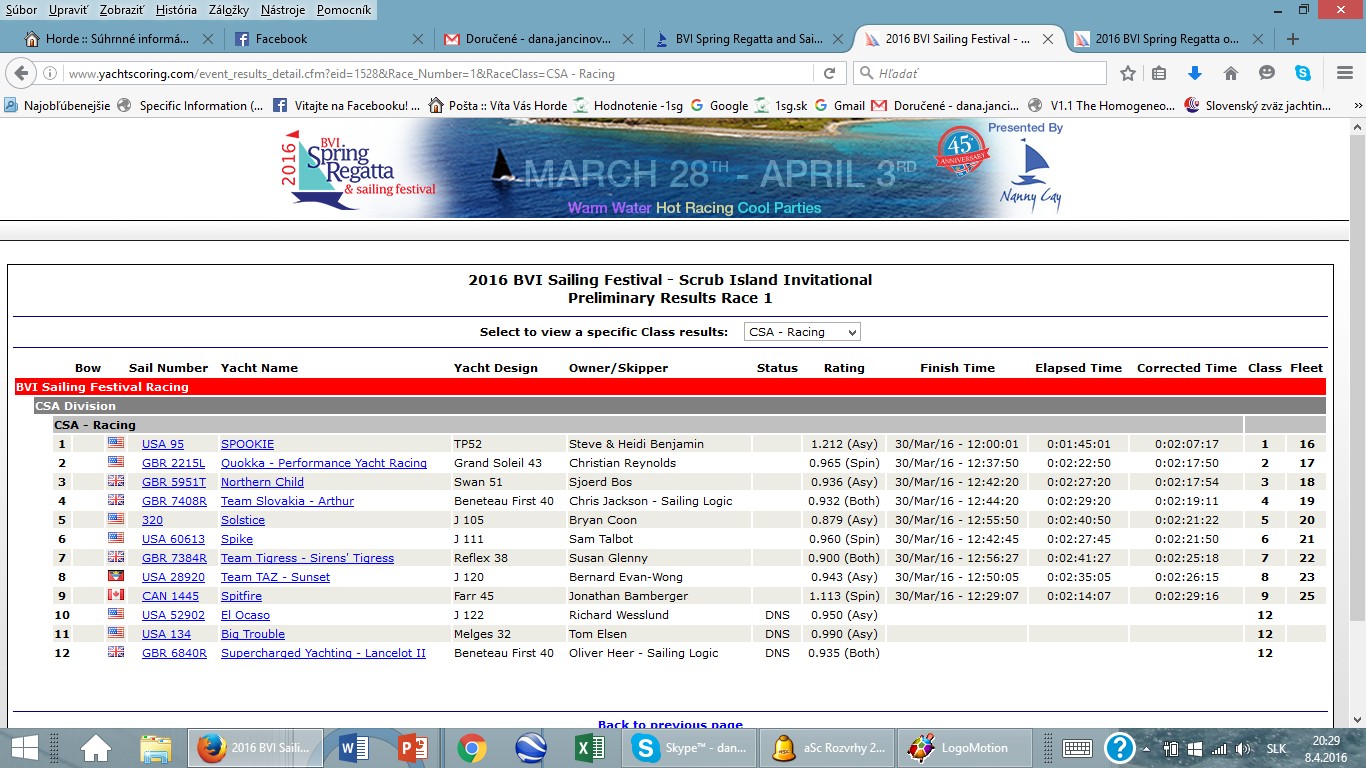Viewport: 1366px width, 768px height.
Task: Open a new browser tab with plus
Action: pos(1293,39)
